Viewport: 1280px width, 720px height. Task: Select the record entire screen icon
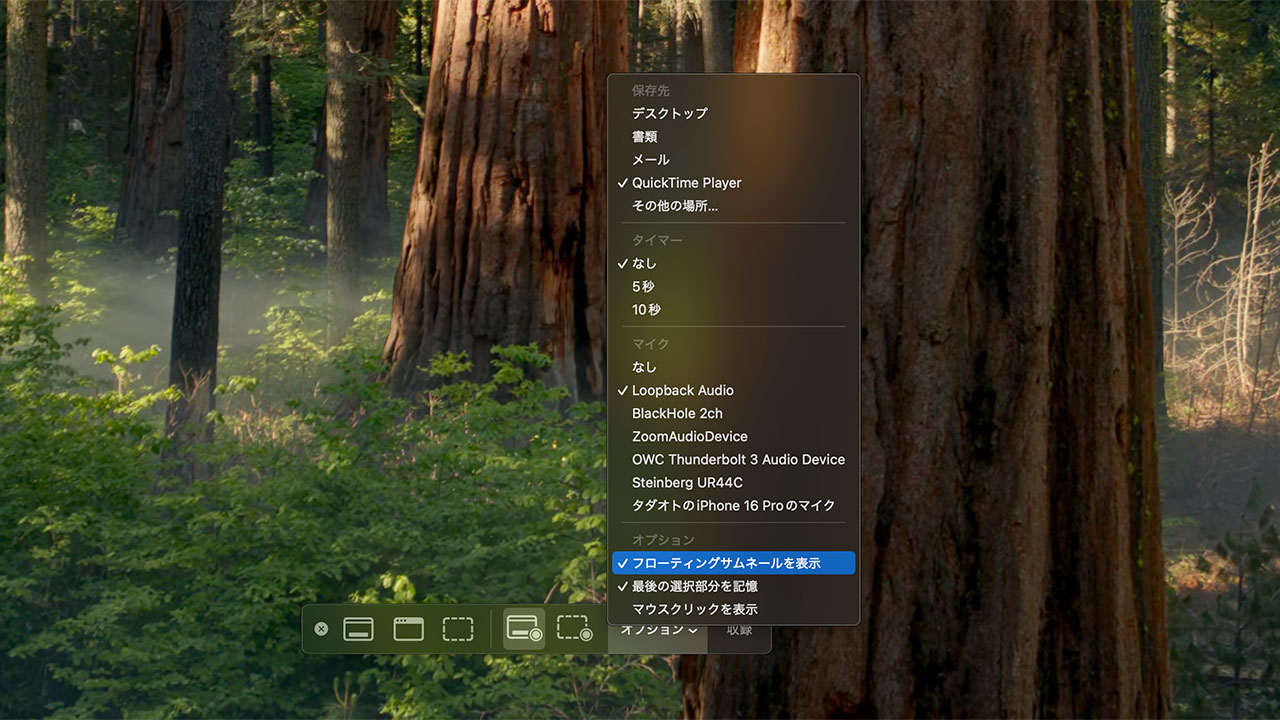pyautogui.click(x=524, y=629)
